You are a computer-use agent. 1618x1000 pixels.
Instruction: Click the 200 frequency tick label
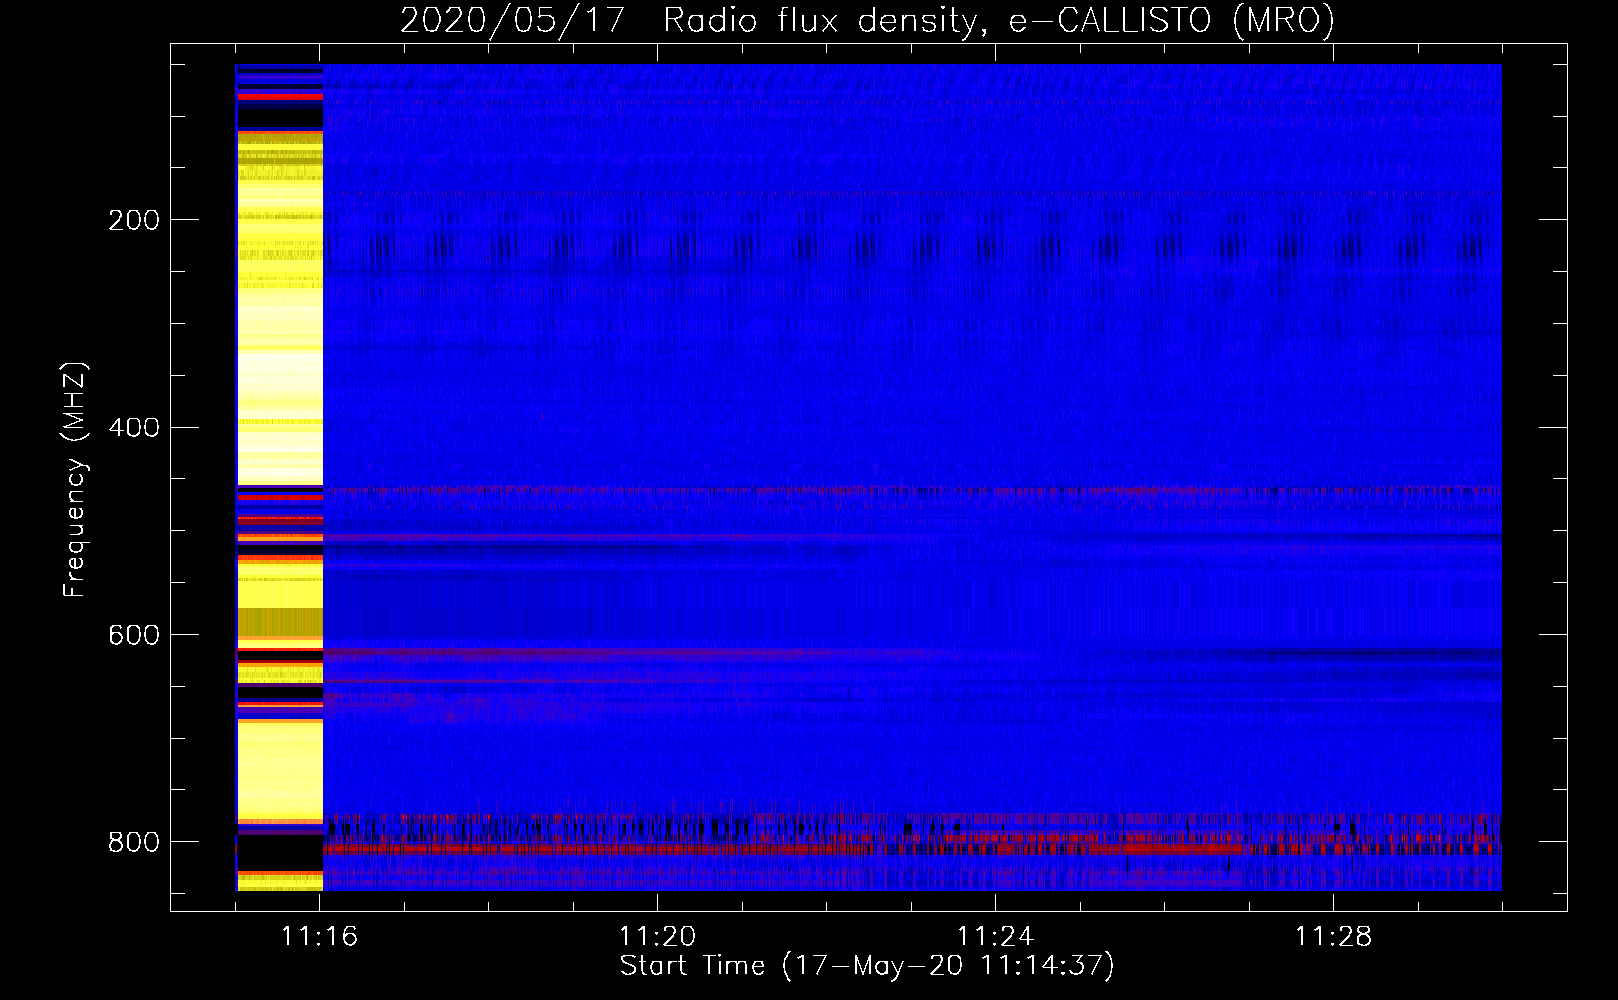pyautogui.click(x=134, y=220)
